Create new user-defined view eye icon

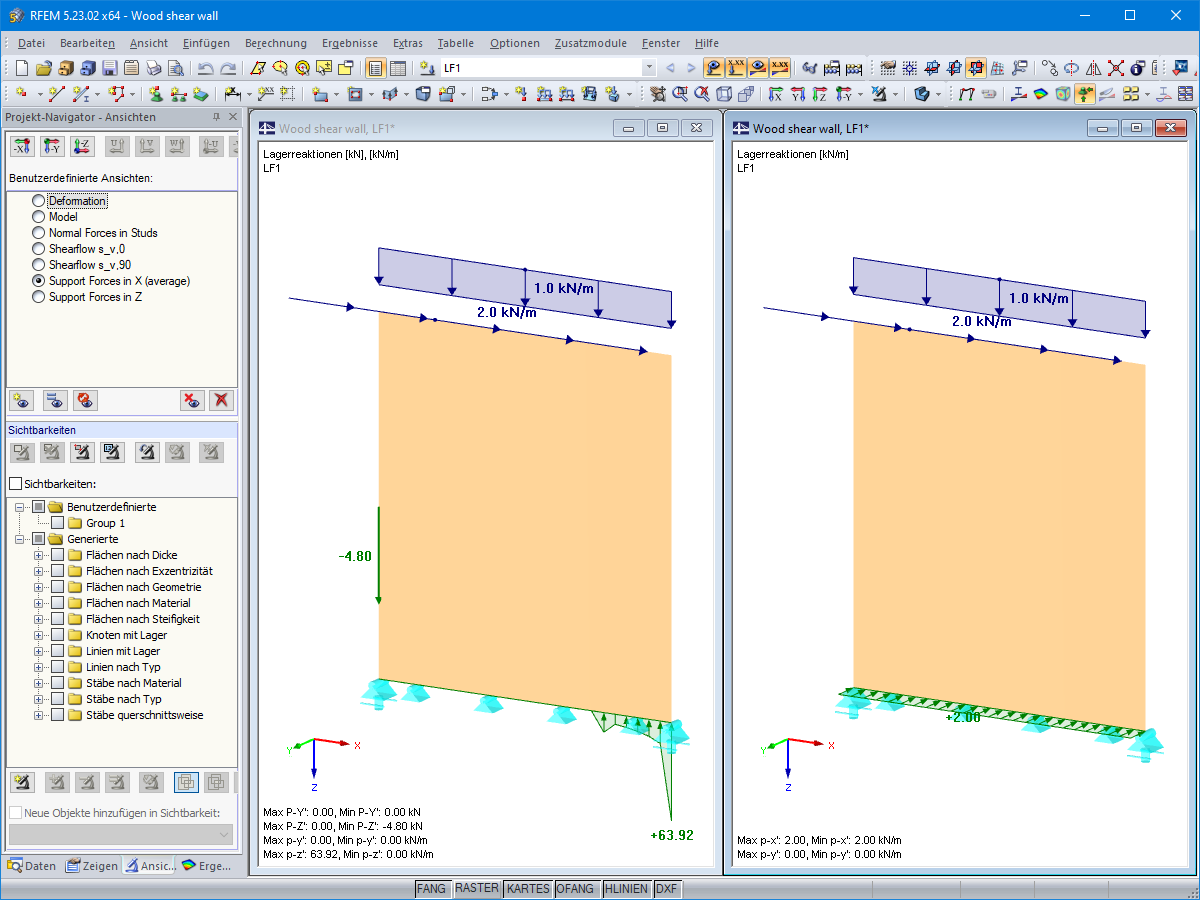point(22,400)
